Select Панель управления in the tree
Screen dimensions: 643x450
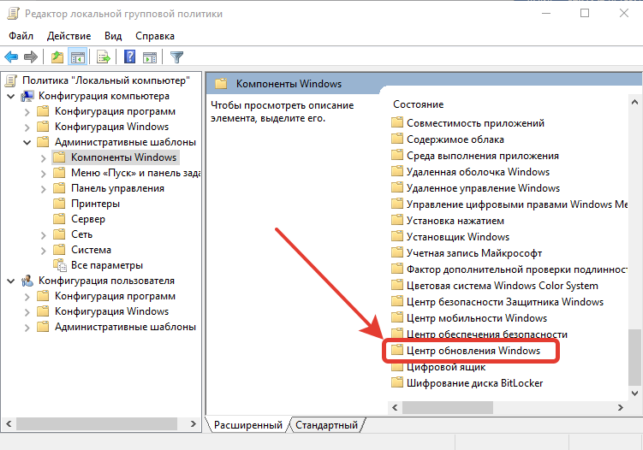pyautogui.click(x=118, y=188)
